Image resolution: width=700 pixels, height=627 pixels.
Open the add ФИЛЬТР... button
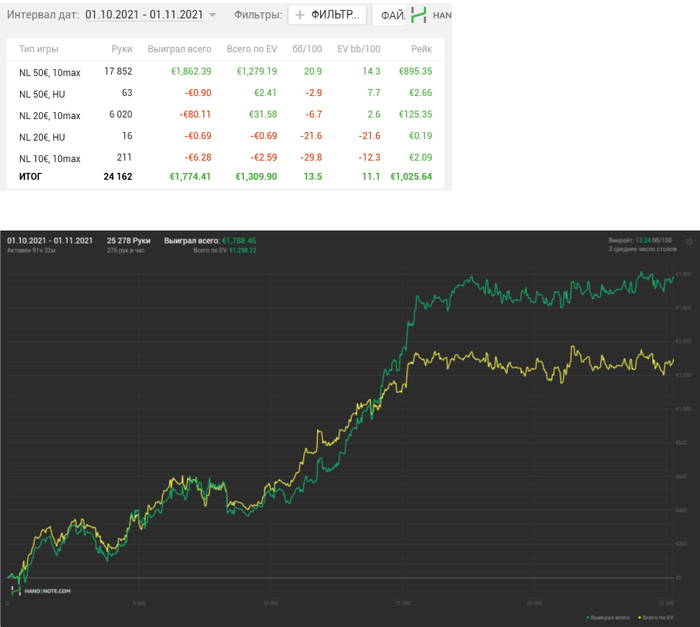point(327,15)
